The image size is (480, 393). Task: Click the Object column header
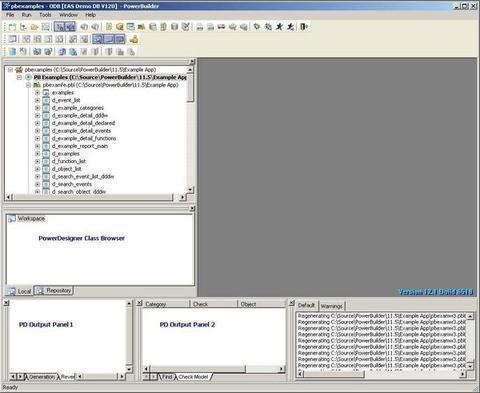(x=262, y=304)
